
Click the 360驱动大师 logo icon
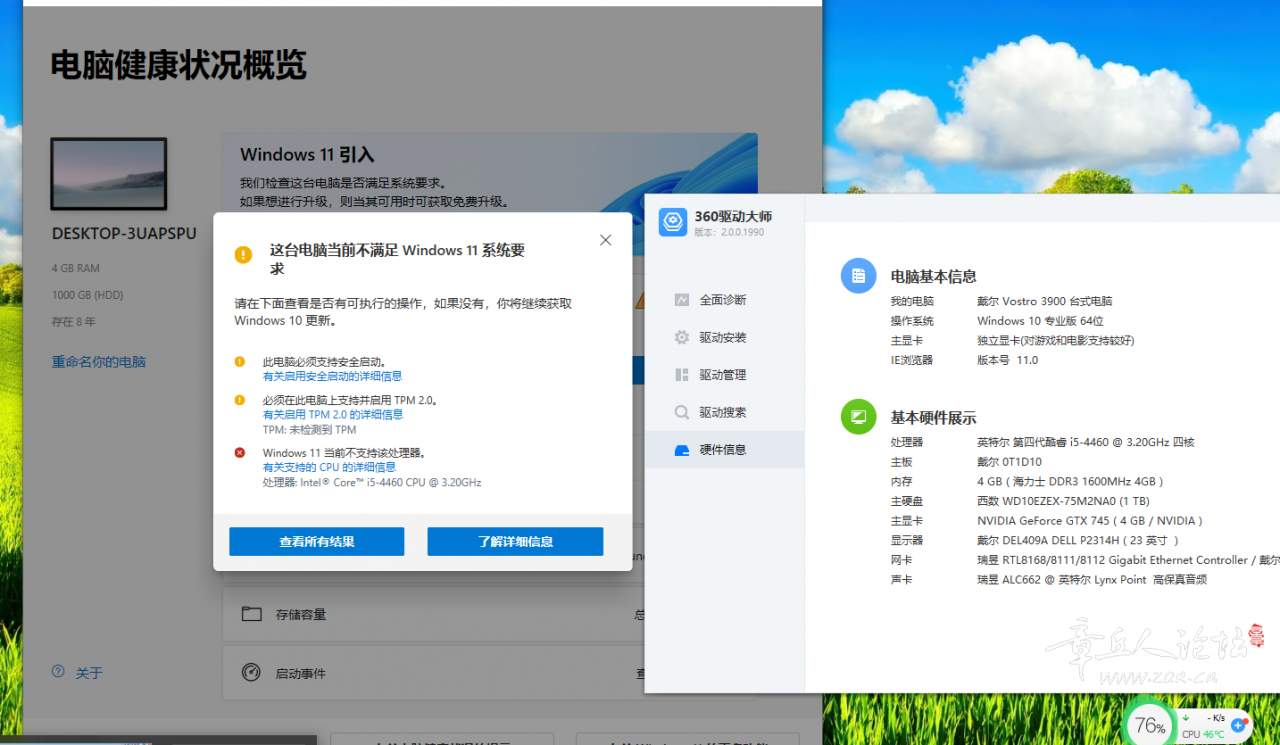673,222
